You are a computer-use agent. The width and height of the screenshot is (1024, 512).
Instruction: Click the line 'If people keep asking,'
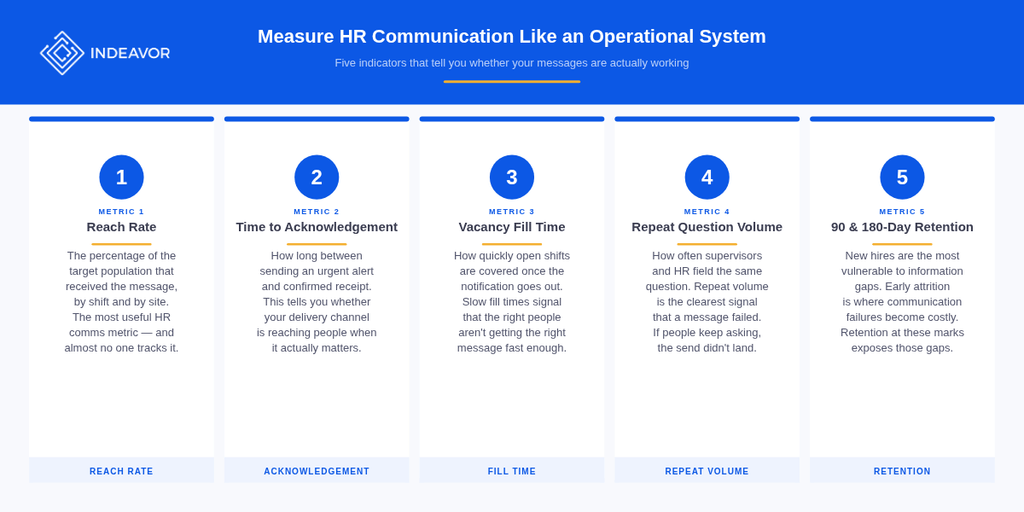(x=707, y=332)
